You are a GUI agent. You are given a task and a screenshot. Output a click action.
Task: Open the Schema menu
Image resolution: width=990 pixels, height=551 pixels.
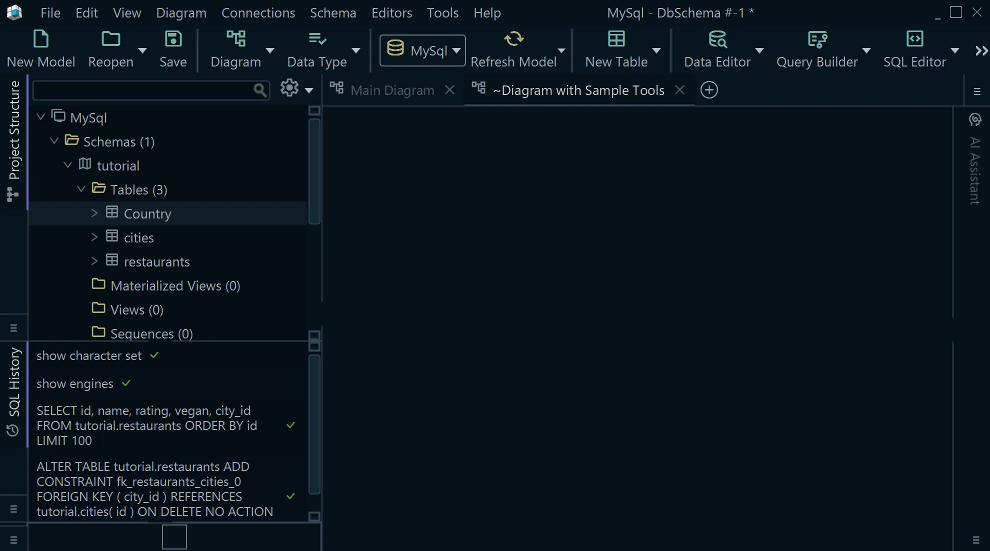[x=332, y=13]
